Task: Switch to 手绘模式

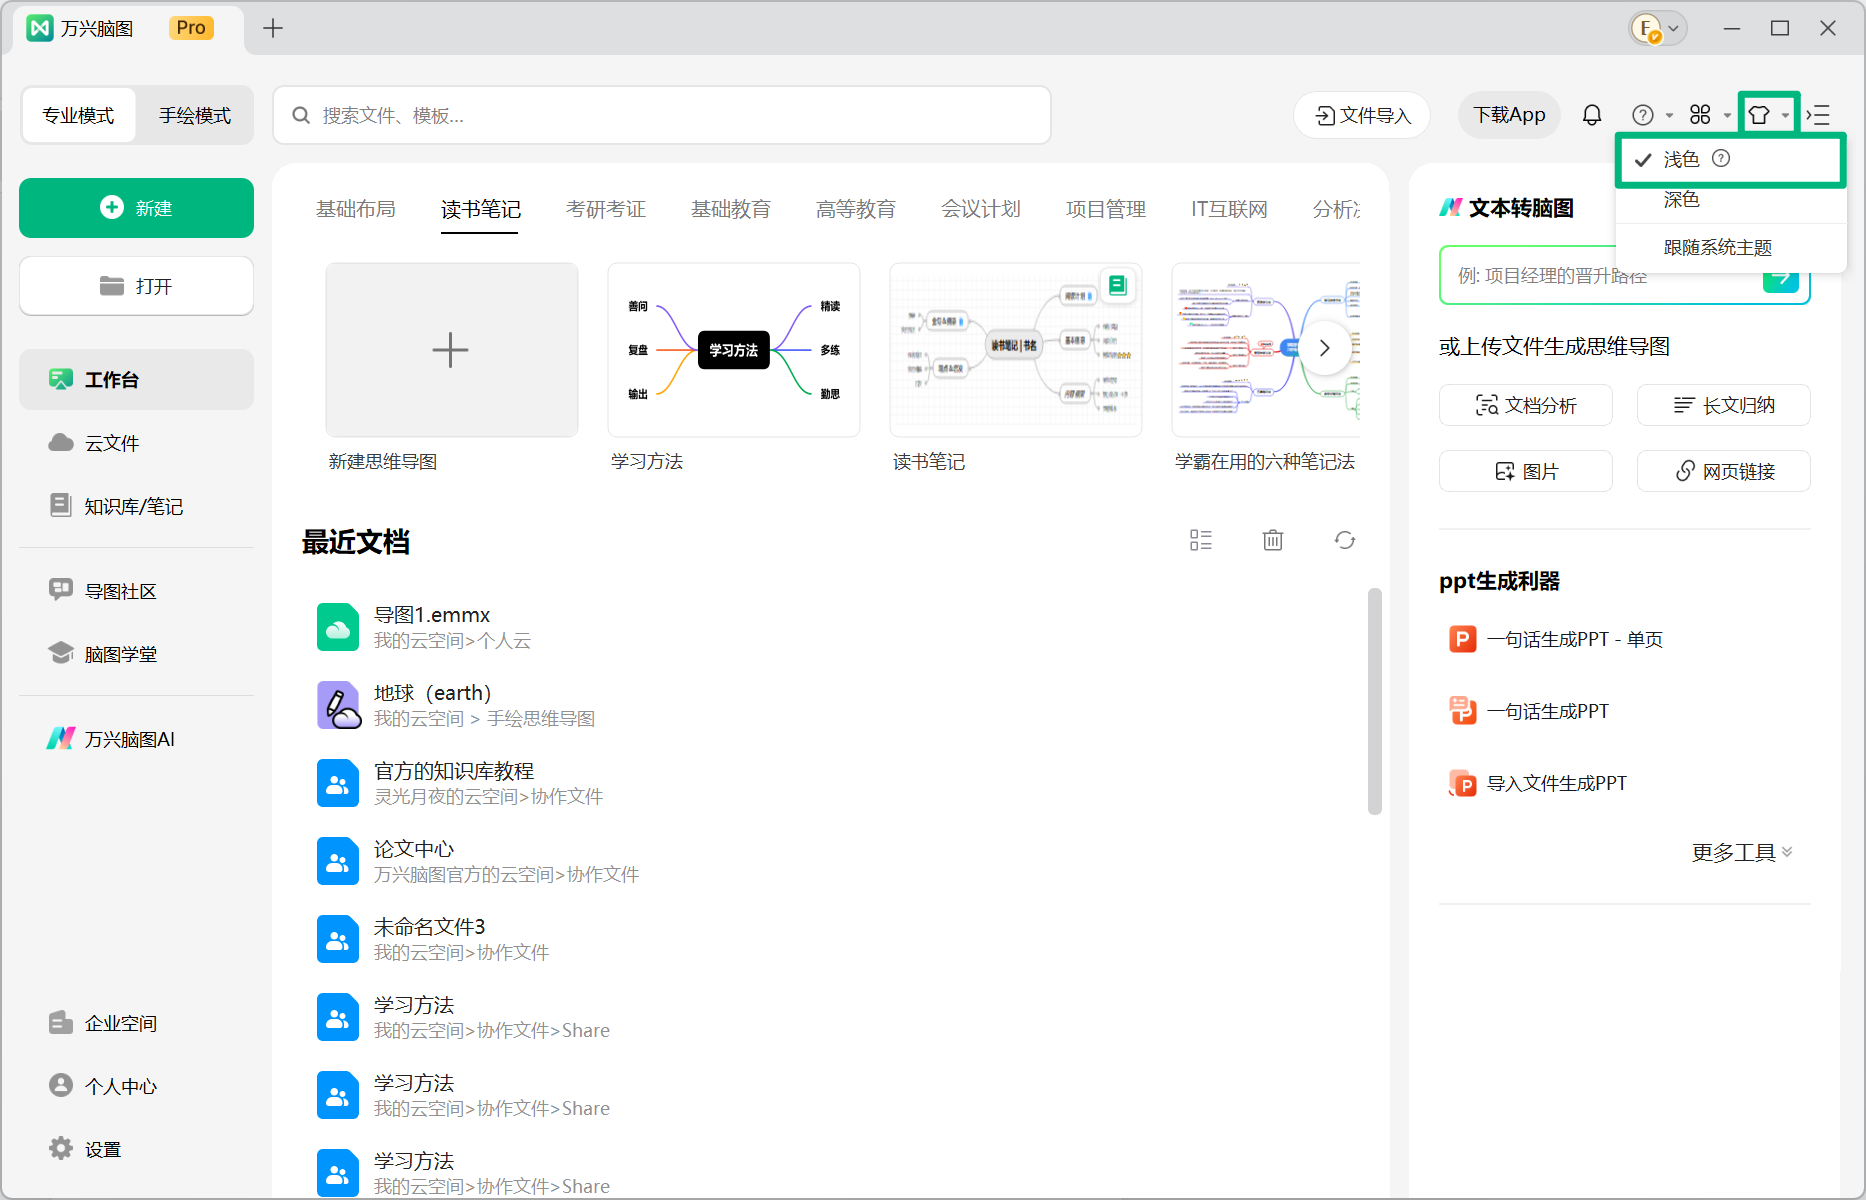Action: coord(195,115)
